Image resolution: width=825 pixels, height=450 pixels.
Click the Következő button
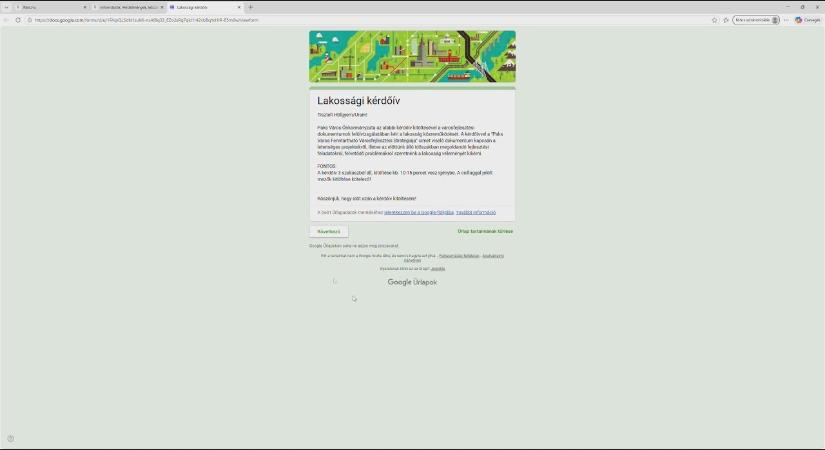(329, 232)
